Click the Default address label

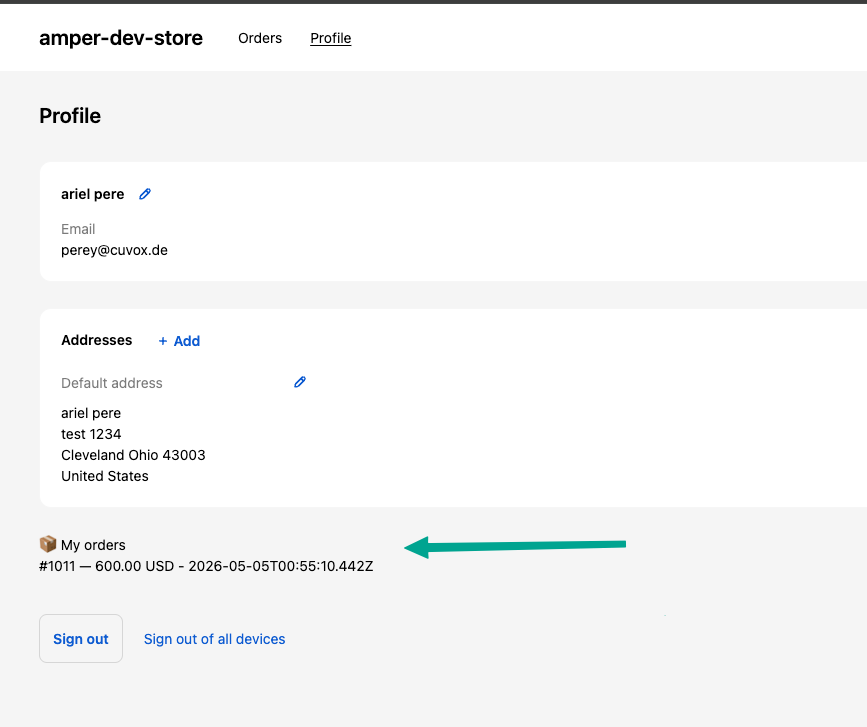(112, 383)
